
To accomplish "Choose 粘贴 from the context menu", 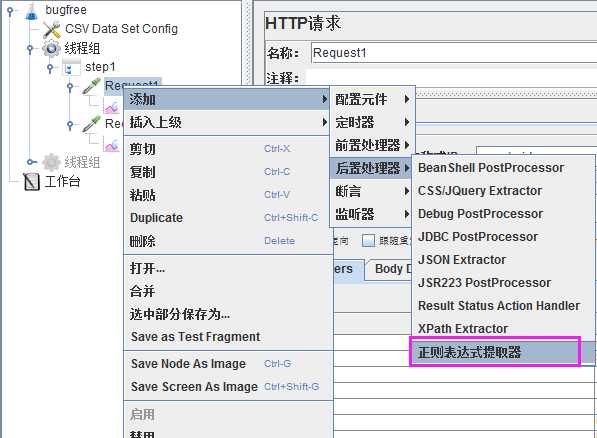I will point(227,195).
